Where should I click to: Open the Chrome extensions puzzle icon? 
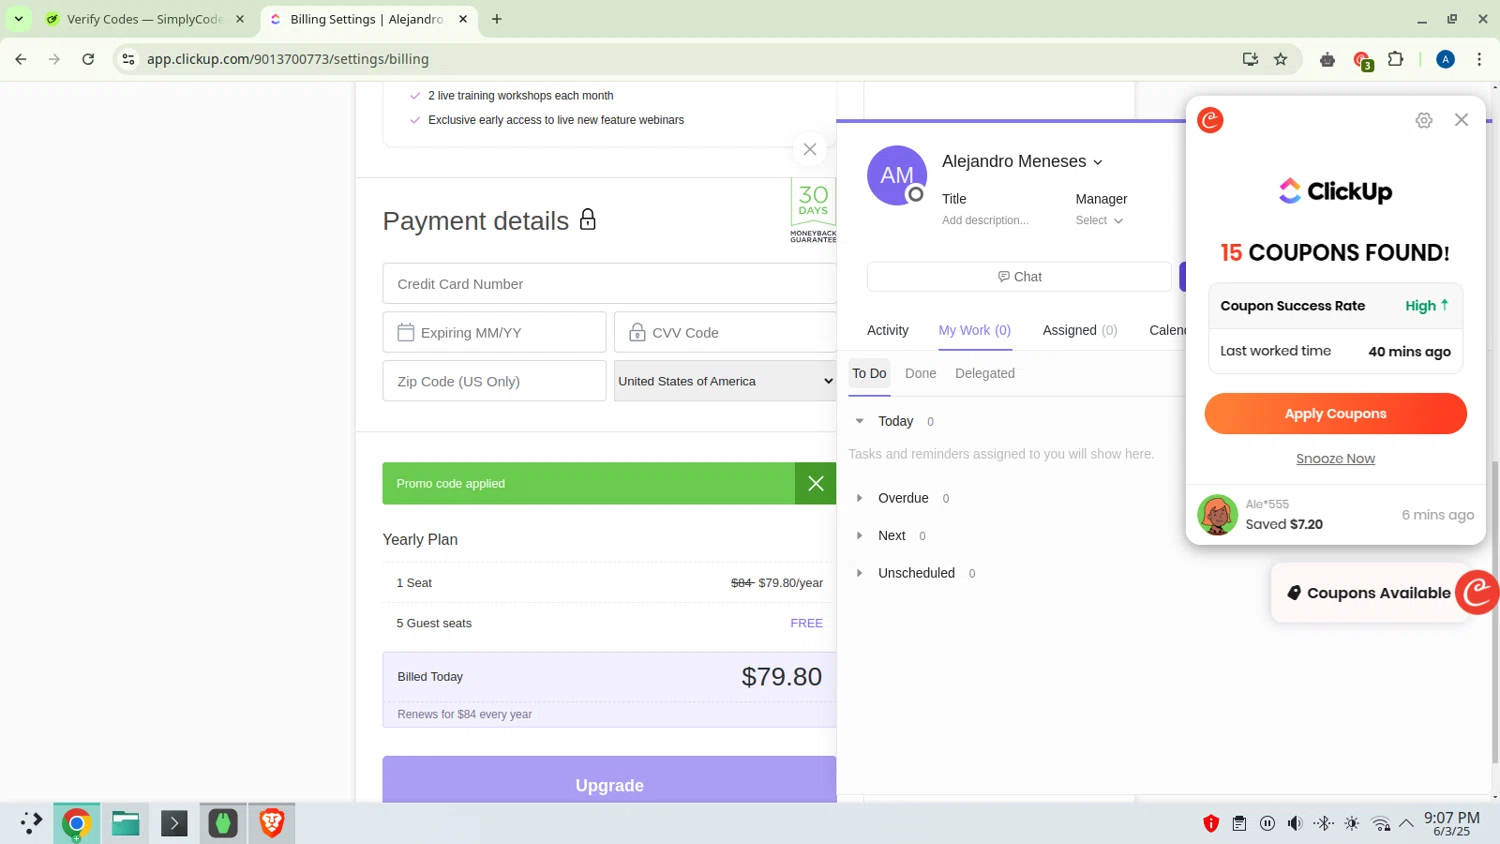coord(1396,59)
